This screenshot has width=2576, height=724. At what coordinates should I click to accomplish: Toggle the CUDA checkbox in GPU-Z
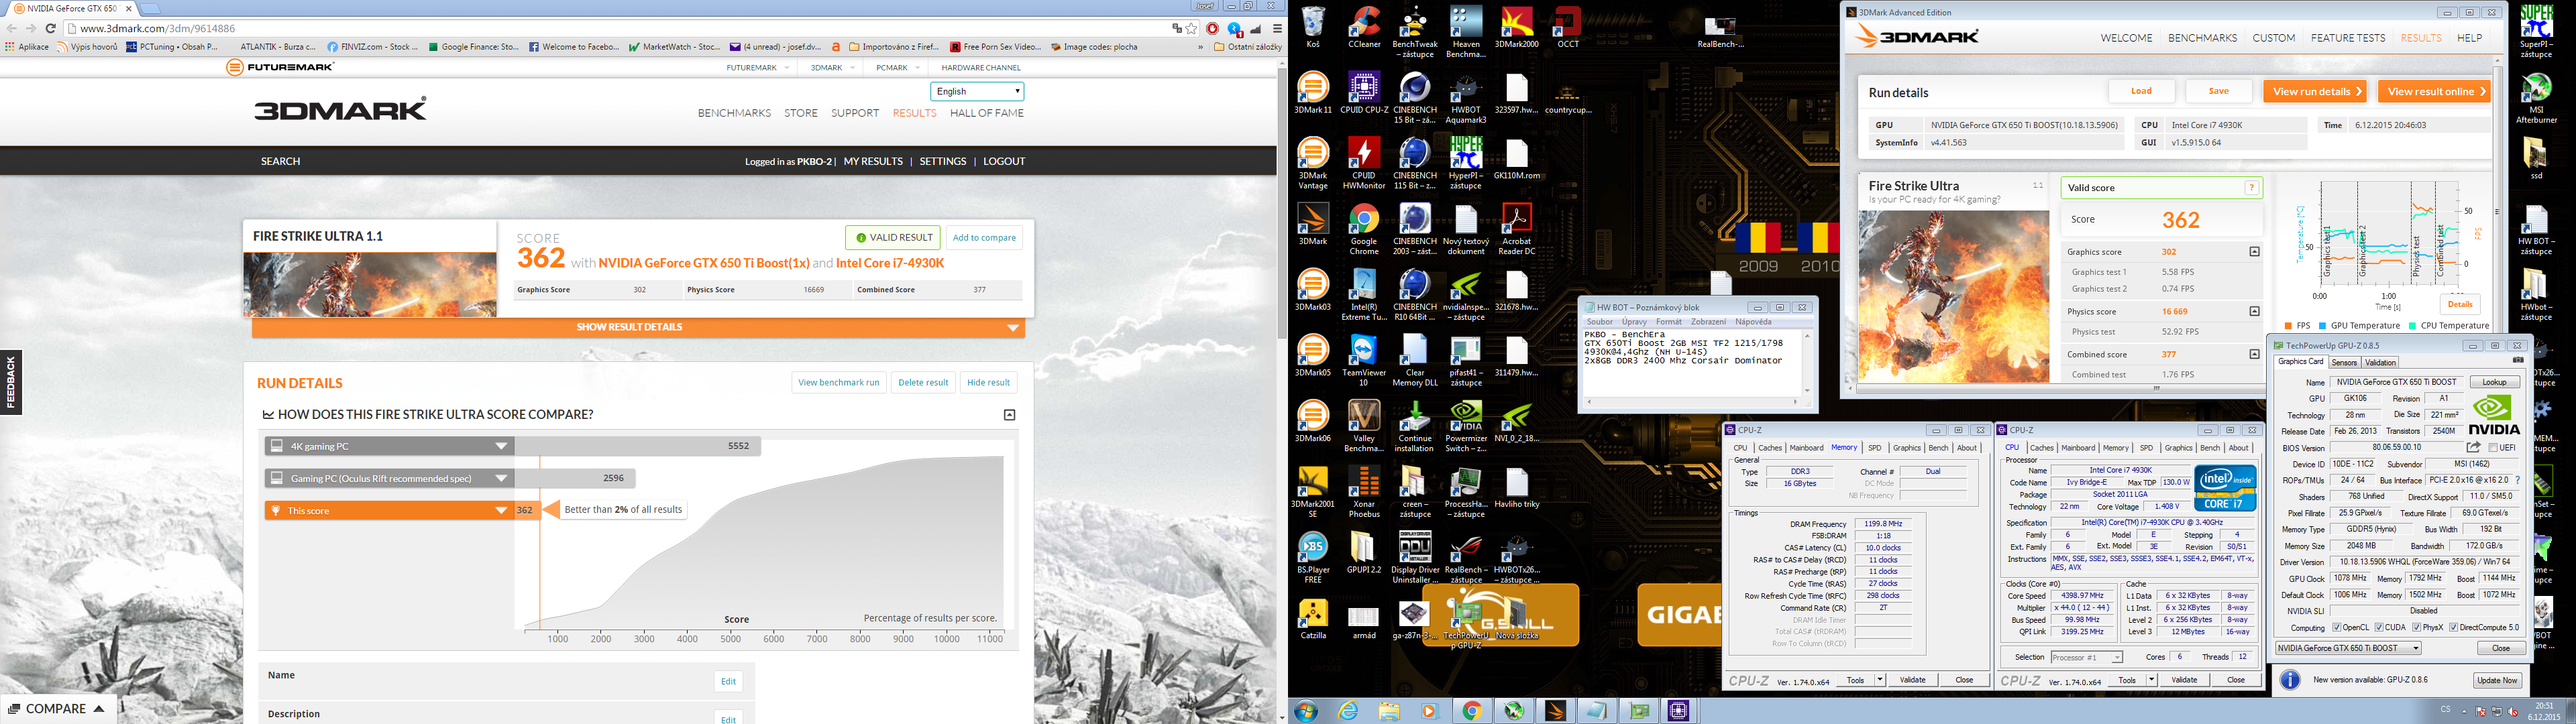pyautogui.click(x=2378, y=628)
